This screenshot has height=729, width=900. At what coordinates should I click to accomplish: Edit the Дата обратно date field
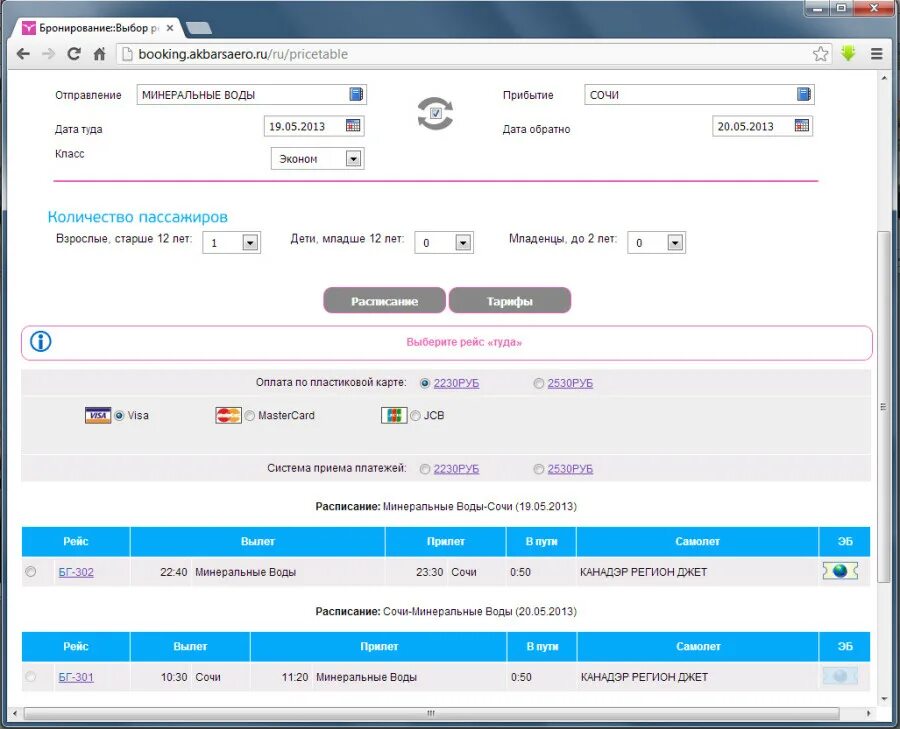(762, 126)
